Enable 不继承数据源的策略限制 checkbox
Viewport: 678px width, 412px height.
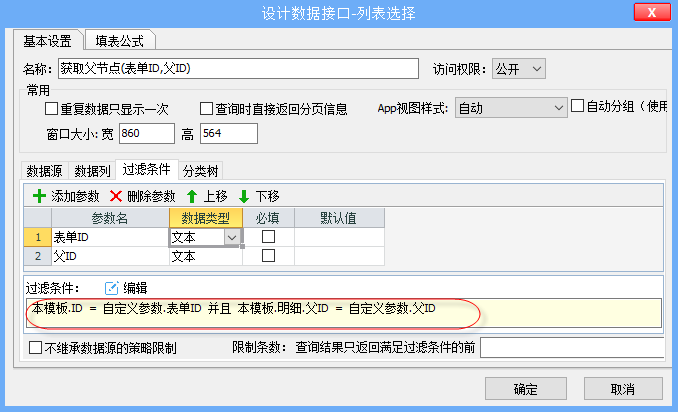coord(35,348)
